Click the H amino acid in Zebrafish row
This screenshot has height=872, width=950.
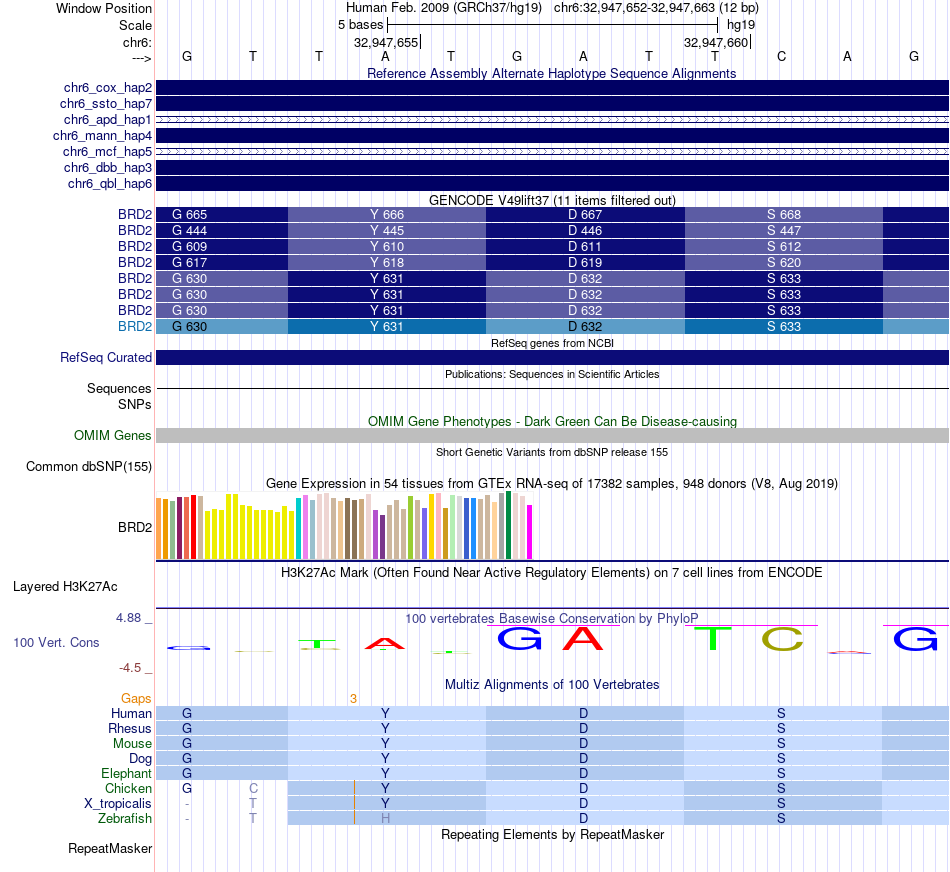tap(385, 819)
